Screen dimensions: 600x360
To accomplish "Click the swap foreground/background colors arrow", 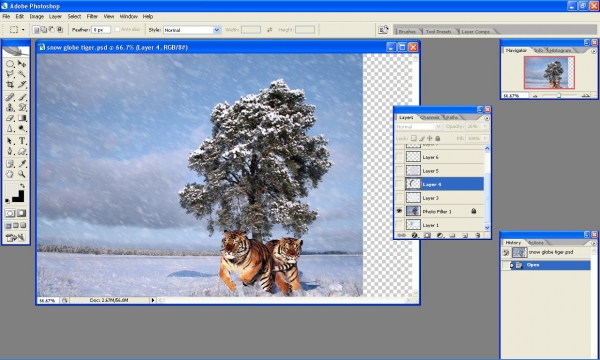I will (23, 186).
